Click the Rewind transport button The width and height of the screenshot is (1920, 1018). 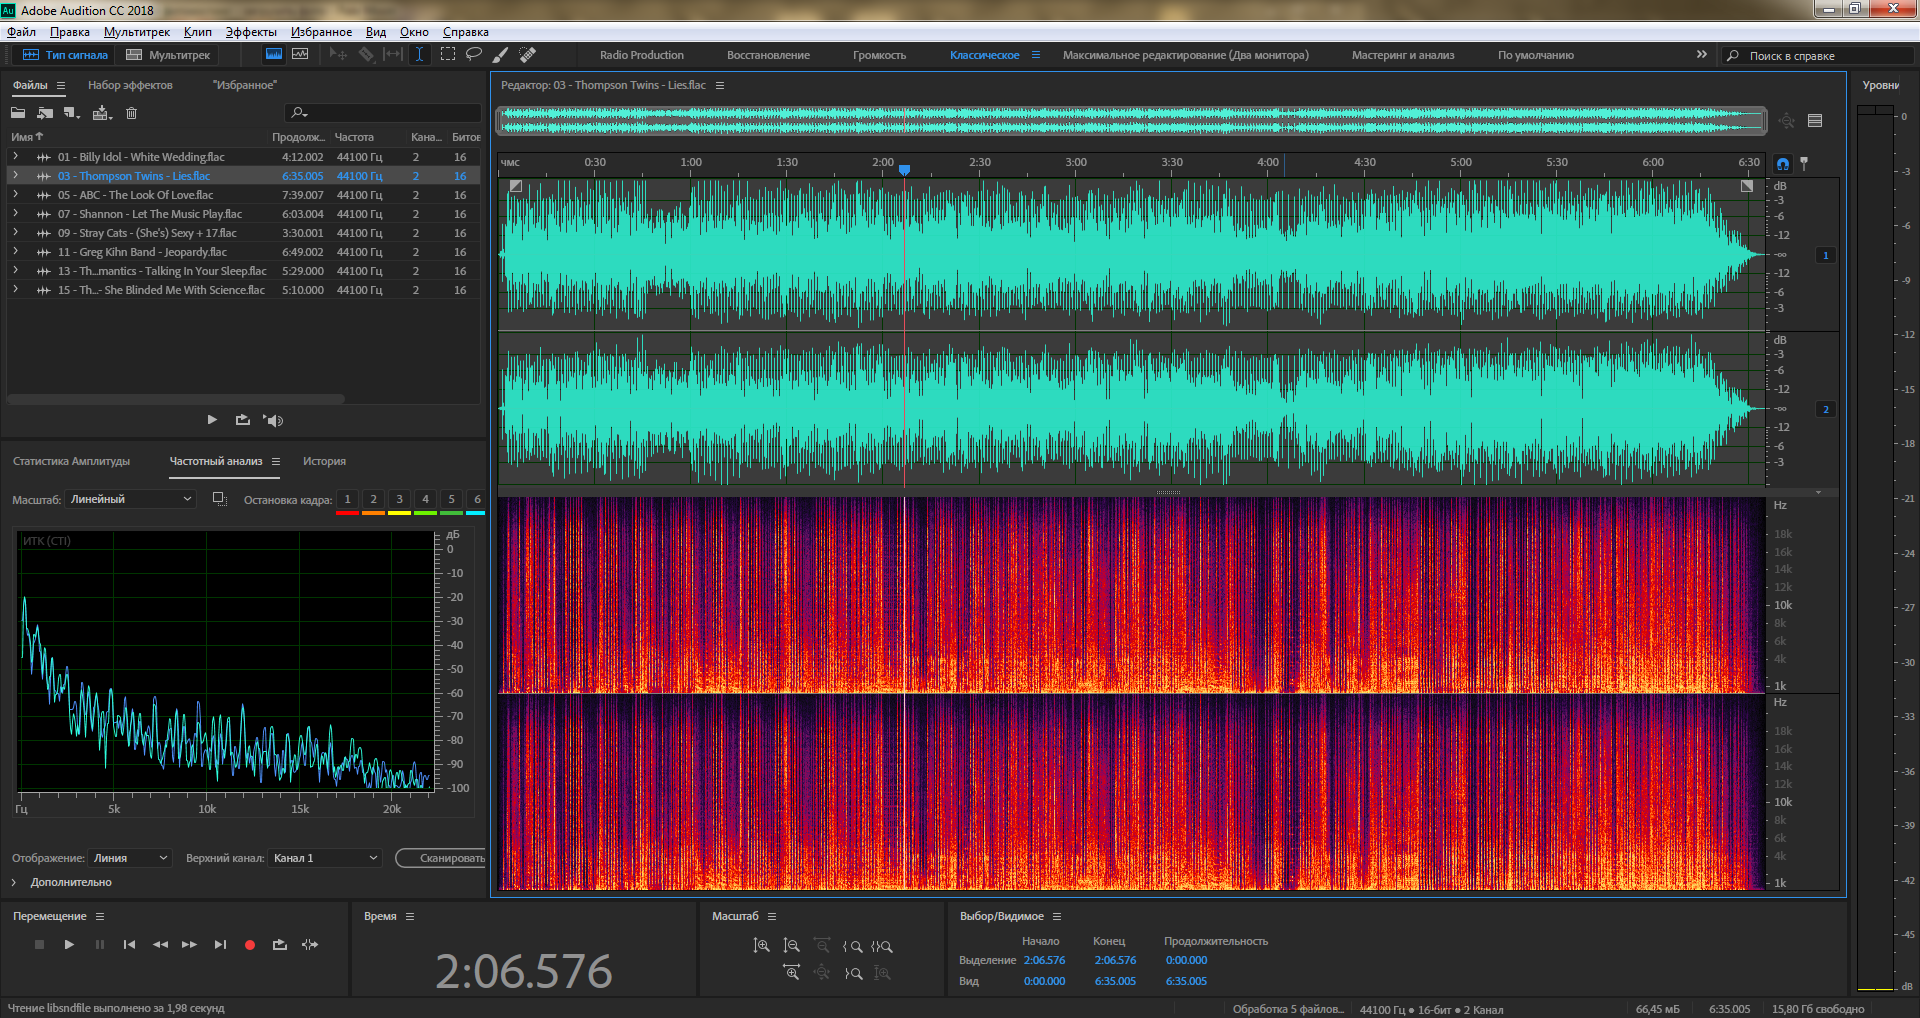coord(160,944)
